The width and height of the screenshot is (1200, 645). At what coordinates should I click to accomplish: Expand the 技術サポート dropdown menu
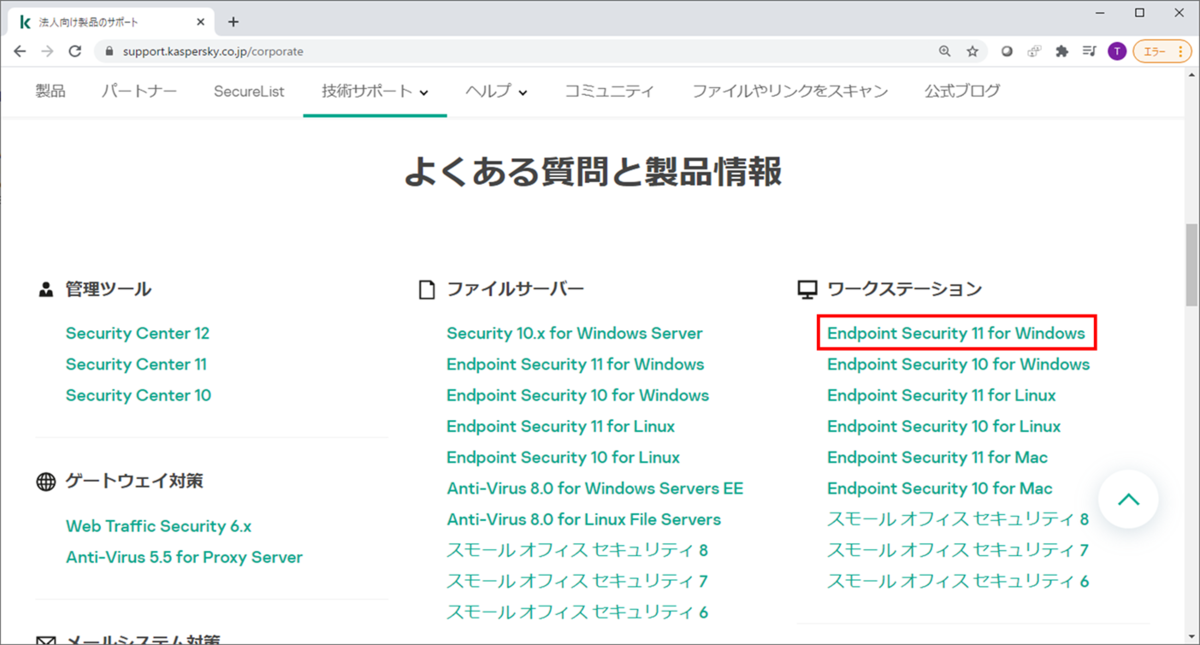pos(374,90)
